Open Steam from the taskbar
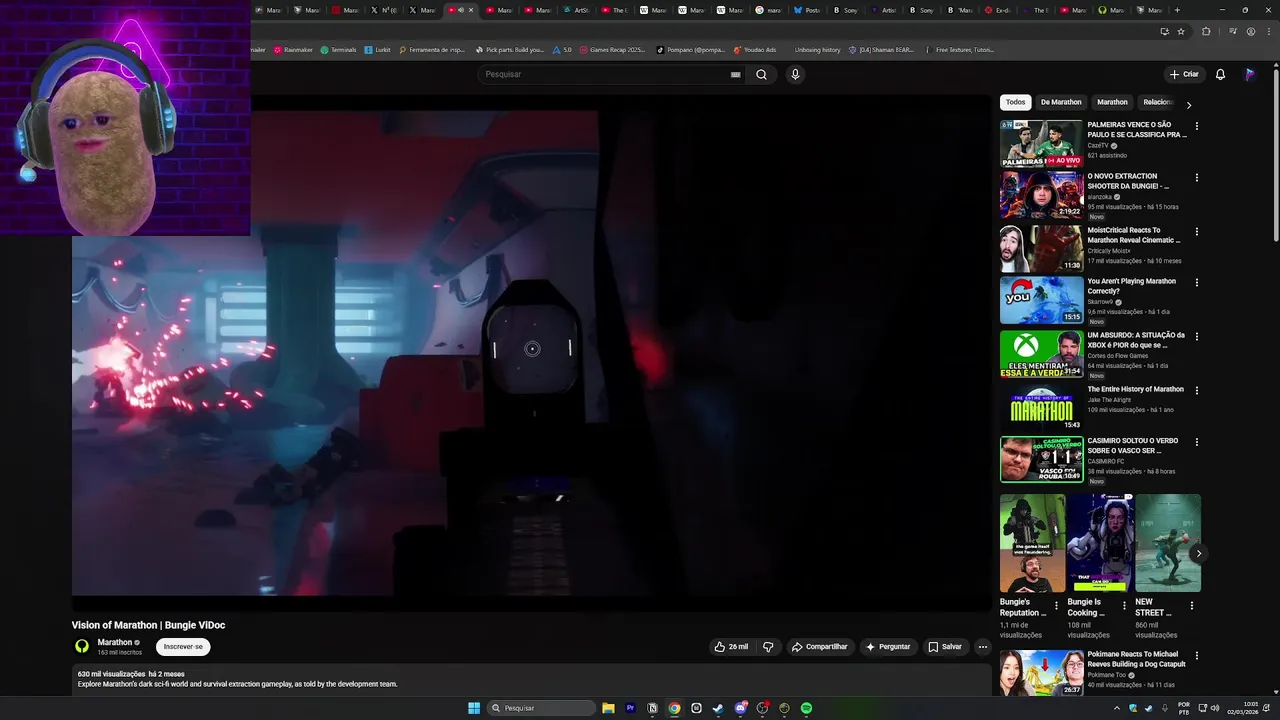Viewport: 1280px width, 720px height. [x=718, y=708]
